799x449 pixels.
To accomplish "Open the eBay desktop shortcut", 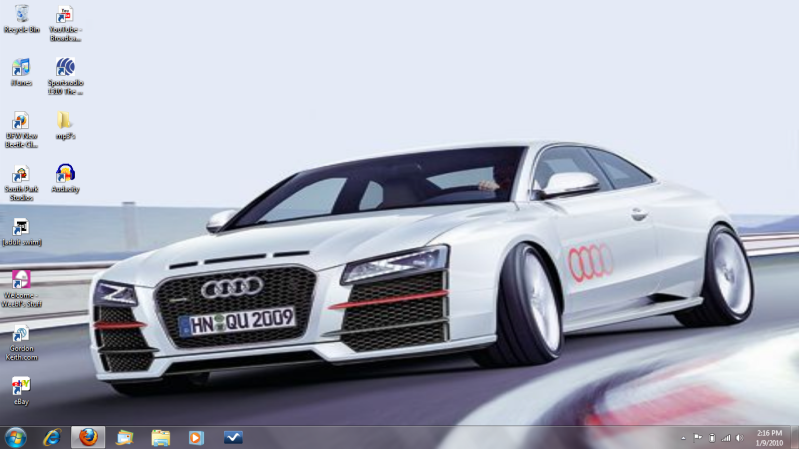I will (x=21, y=391).
